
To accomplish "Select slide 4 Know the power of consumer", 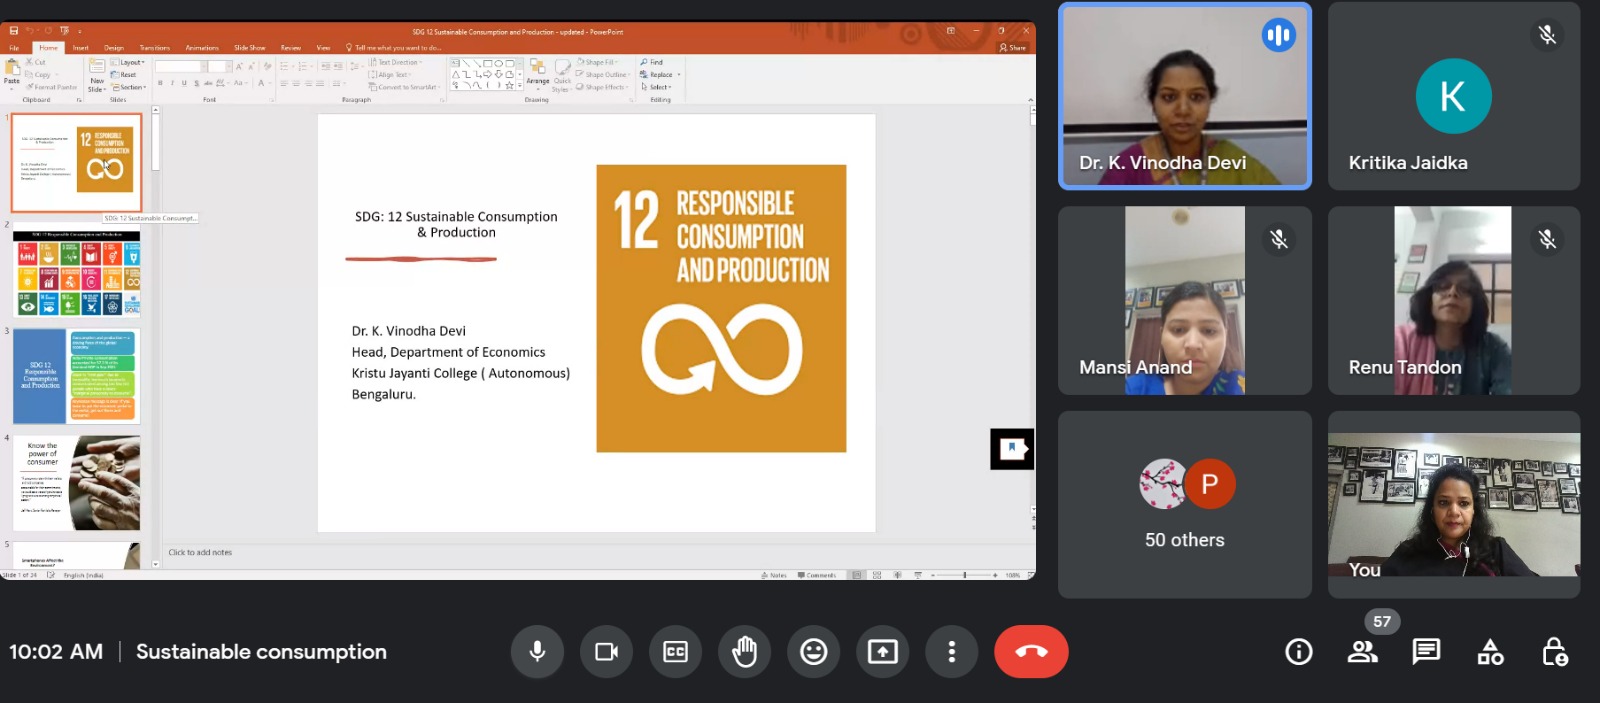I will (x=77, y=483).
